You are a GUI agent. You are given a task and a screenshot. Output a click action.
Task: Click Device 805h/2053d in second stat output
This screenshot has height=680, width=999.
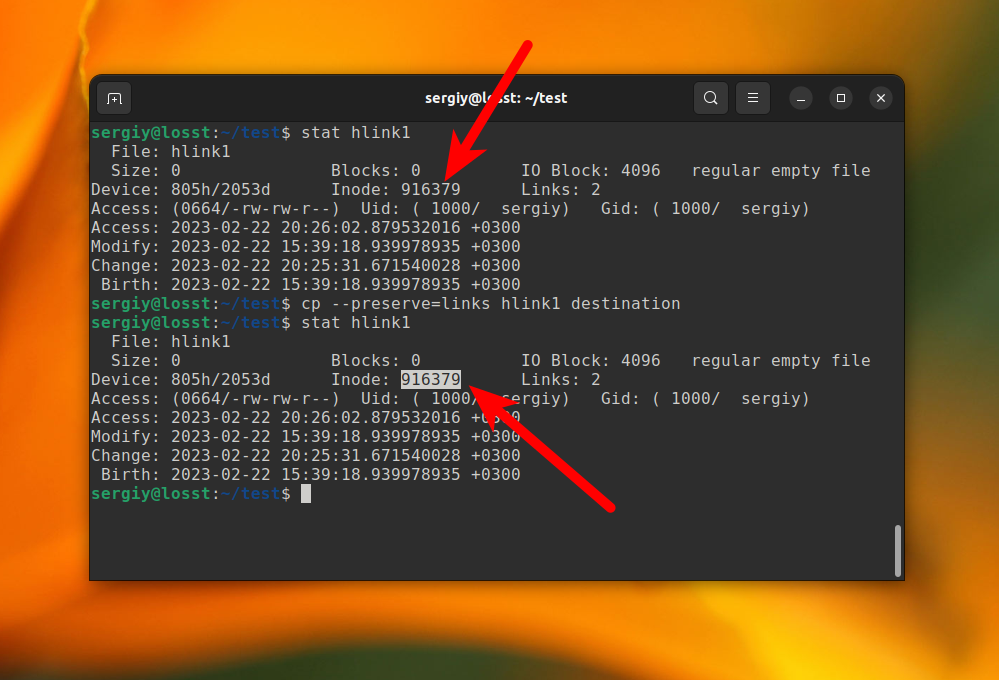click(x=220, y=380)
